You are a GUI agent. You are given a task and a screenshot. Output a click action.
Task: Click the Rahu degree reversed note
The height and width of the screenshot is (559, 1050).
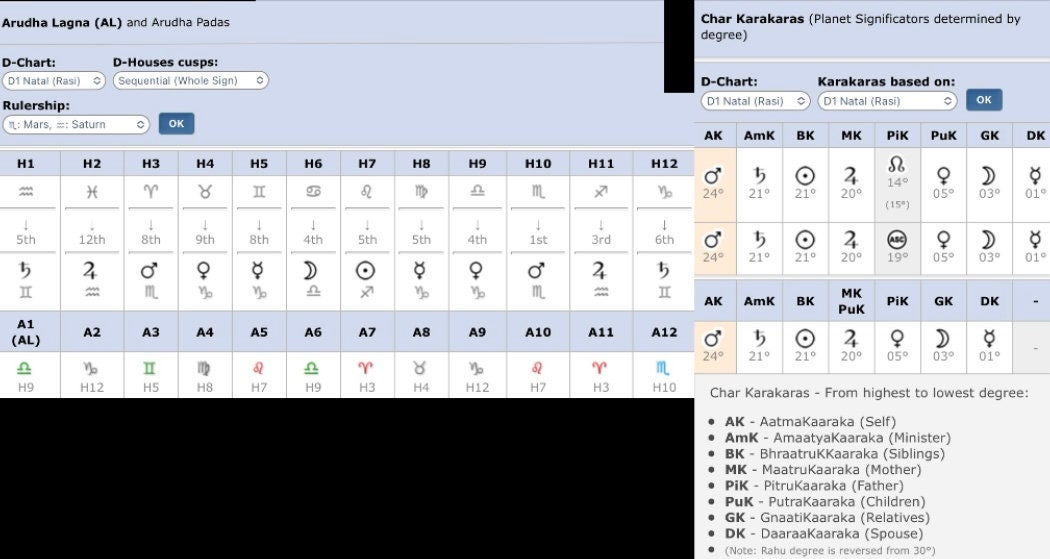830,551
